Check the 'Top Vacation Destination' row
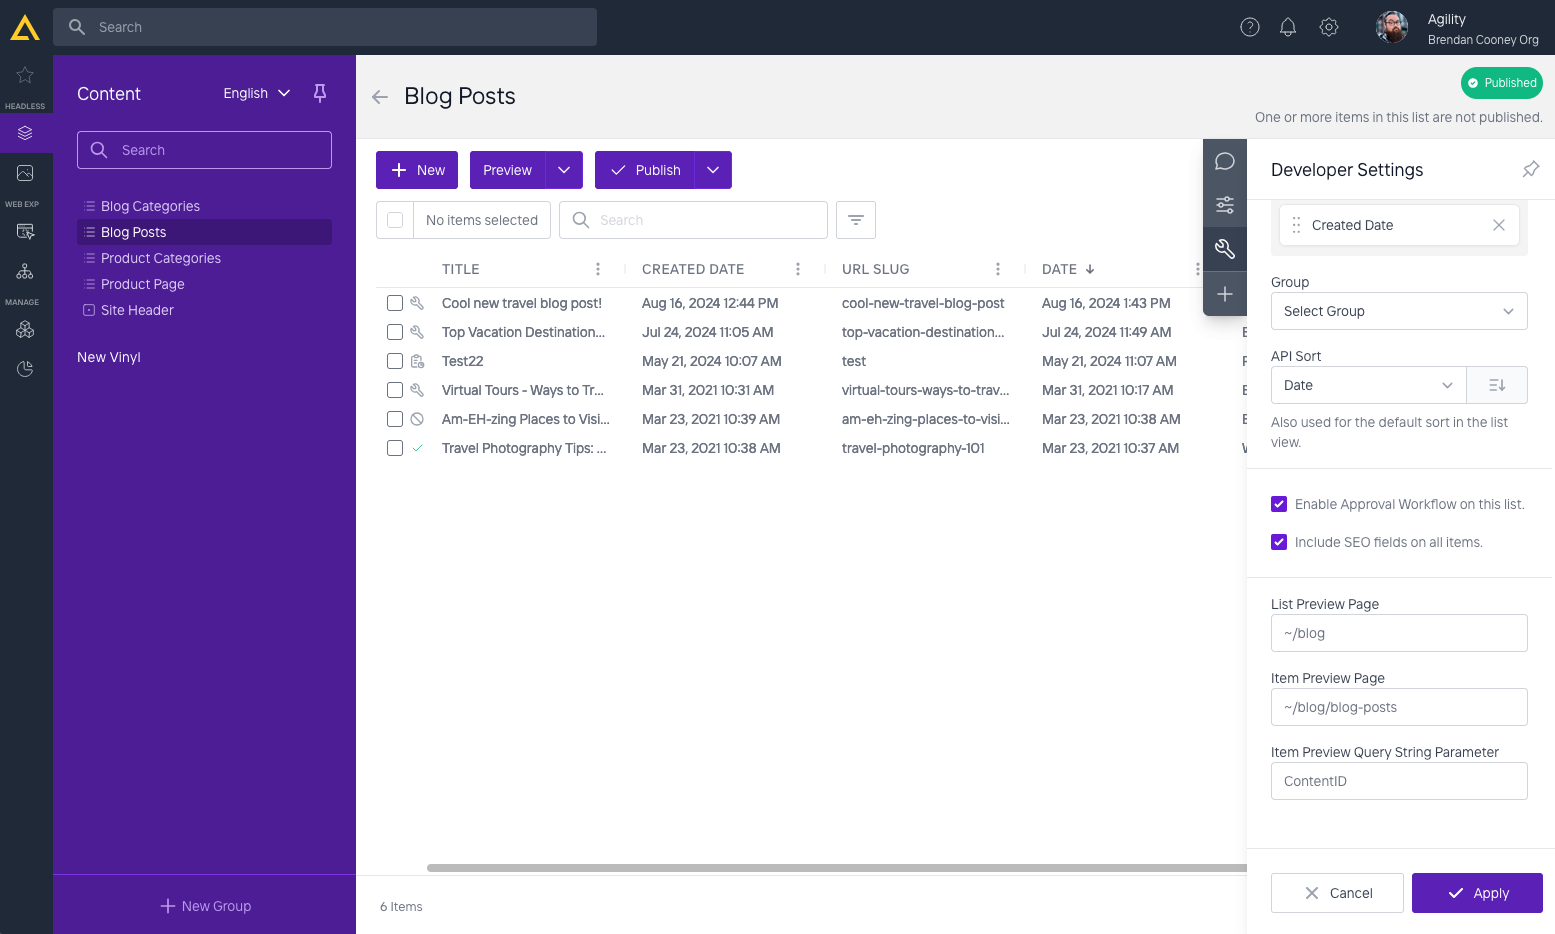Screen dimensions: 1555x934 tap(395, 332)
